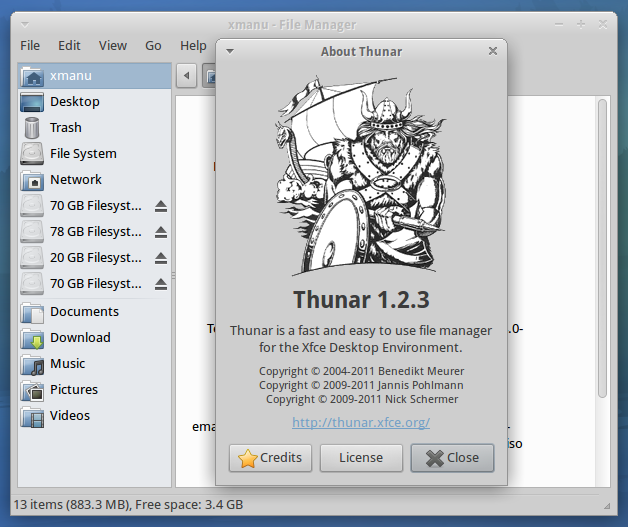Open the Network folder icon
Image resolution: width=628 pixels, height=527 pixels.
pos(32,180)
